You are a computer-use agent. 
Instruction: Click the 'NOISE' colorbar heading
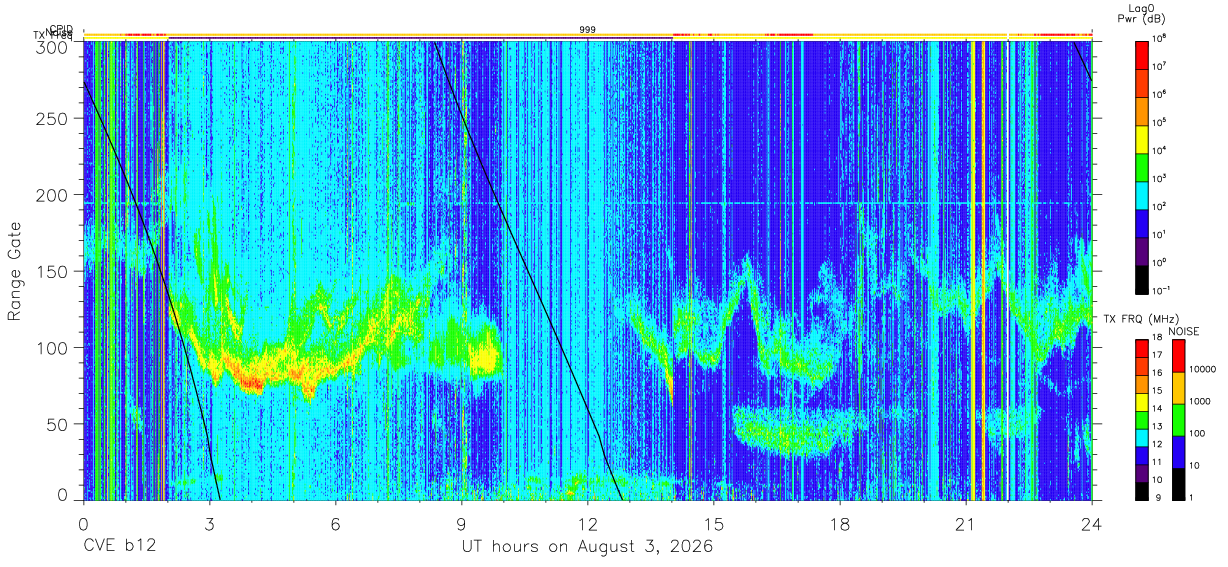click(1185, 330)
